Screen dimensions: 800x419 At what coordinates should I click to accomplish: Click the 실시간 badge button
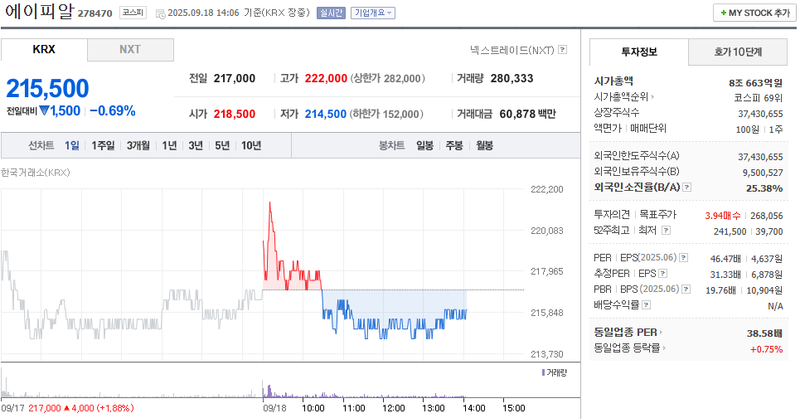click(x=331, y=13)
